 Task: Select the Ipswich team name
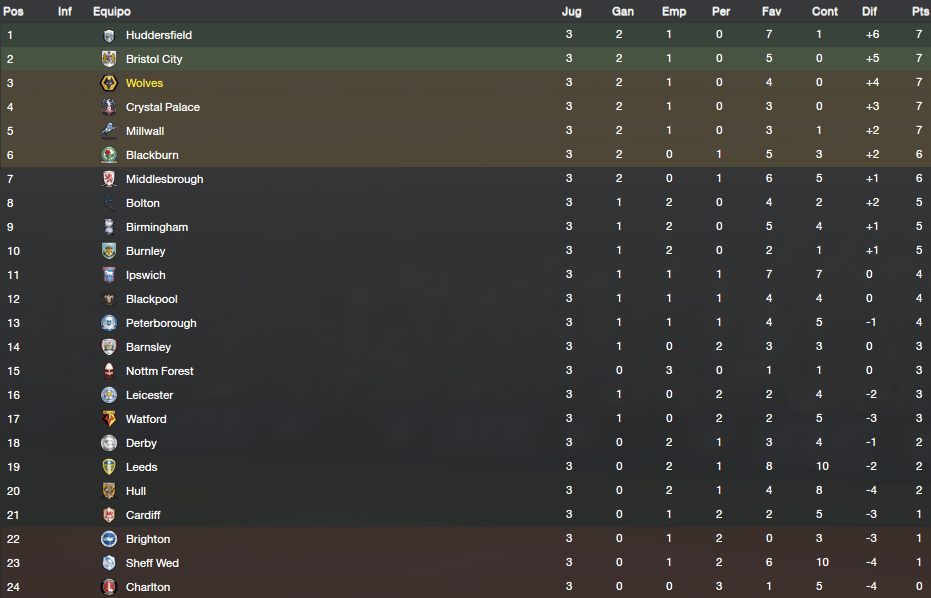pos(145,275)
